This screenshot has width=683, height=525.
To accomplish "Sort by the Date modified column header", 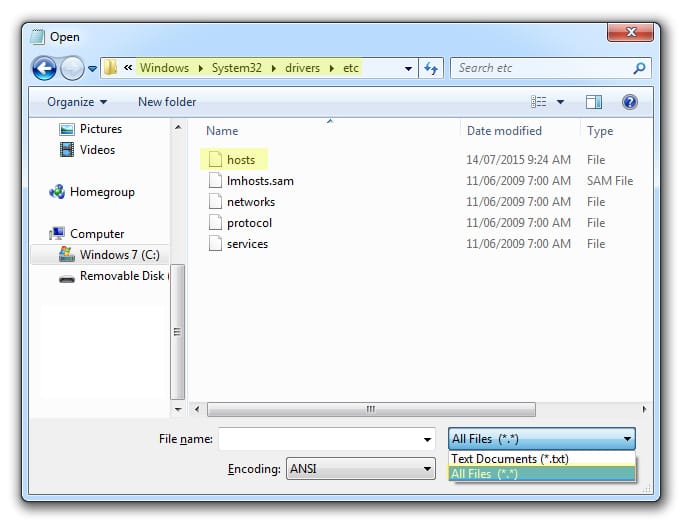I will pyautogui.click(x=504, y=131).
